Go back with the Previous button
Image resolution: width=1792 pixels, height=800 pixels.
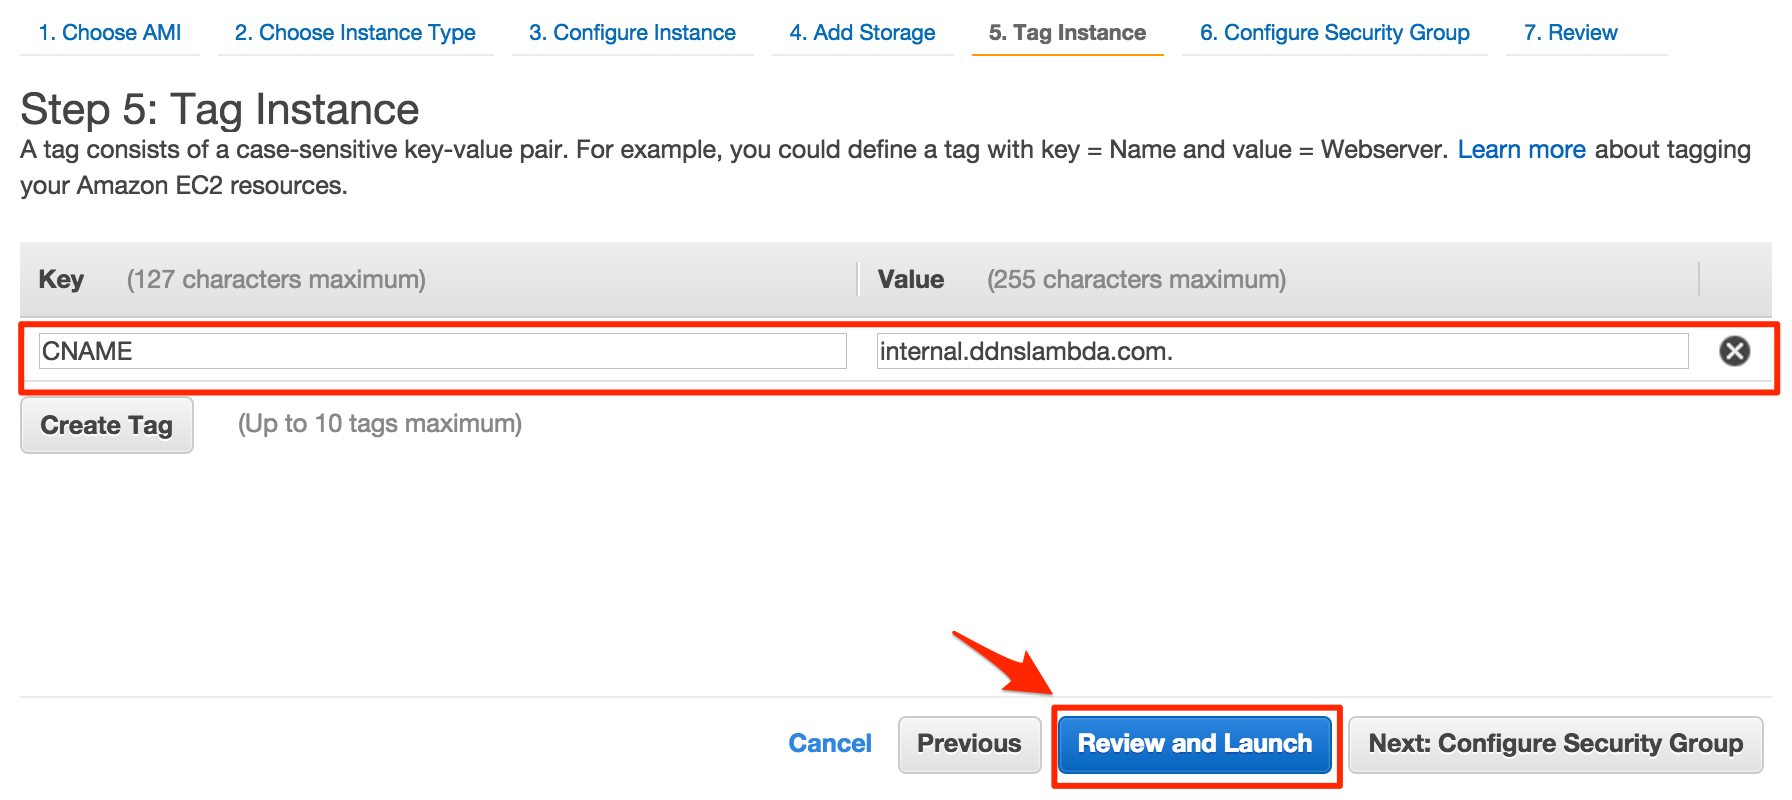pos(969,744)
